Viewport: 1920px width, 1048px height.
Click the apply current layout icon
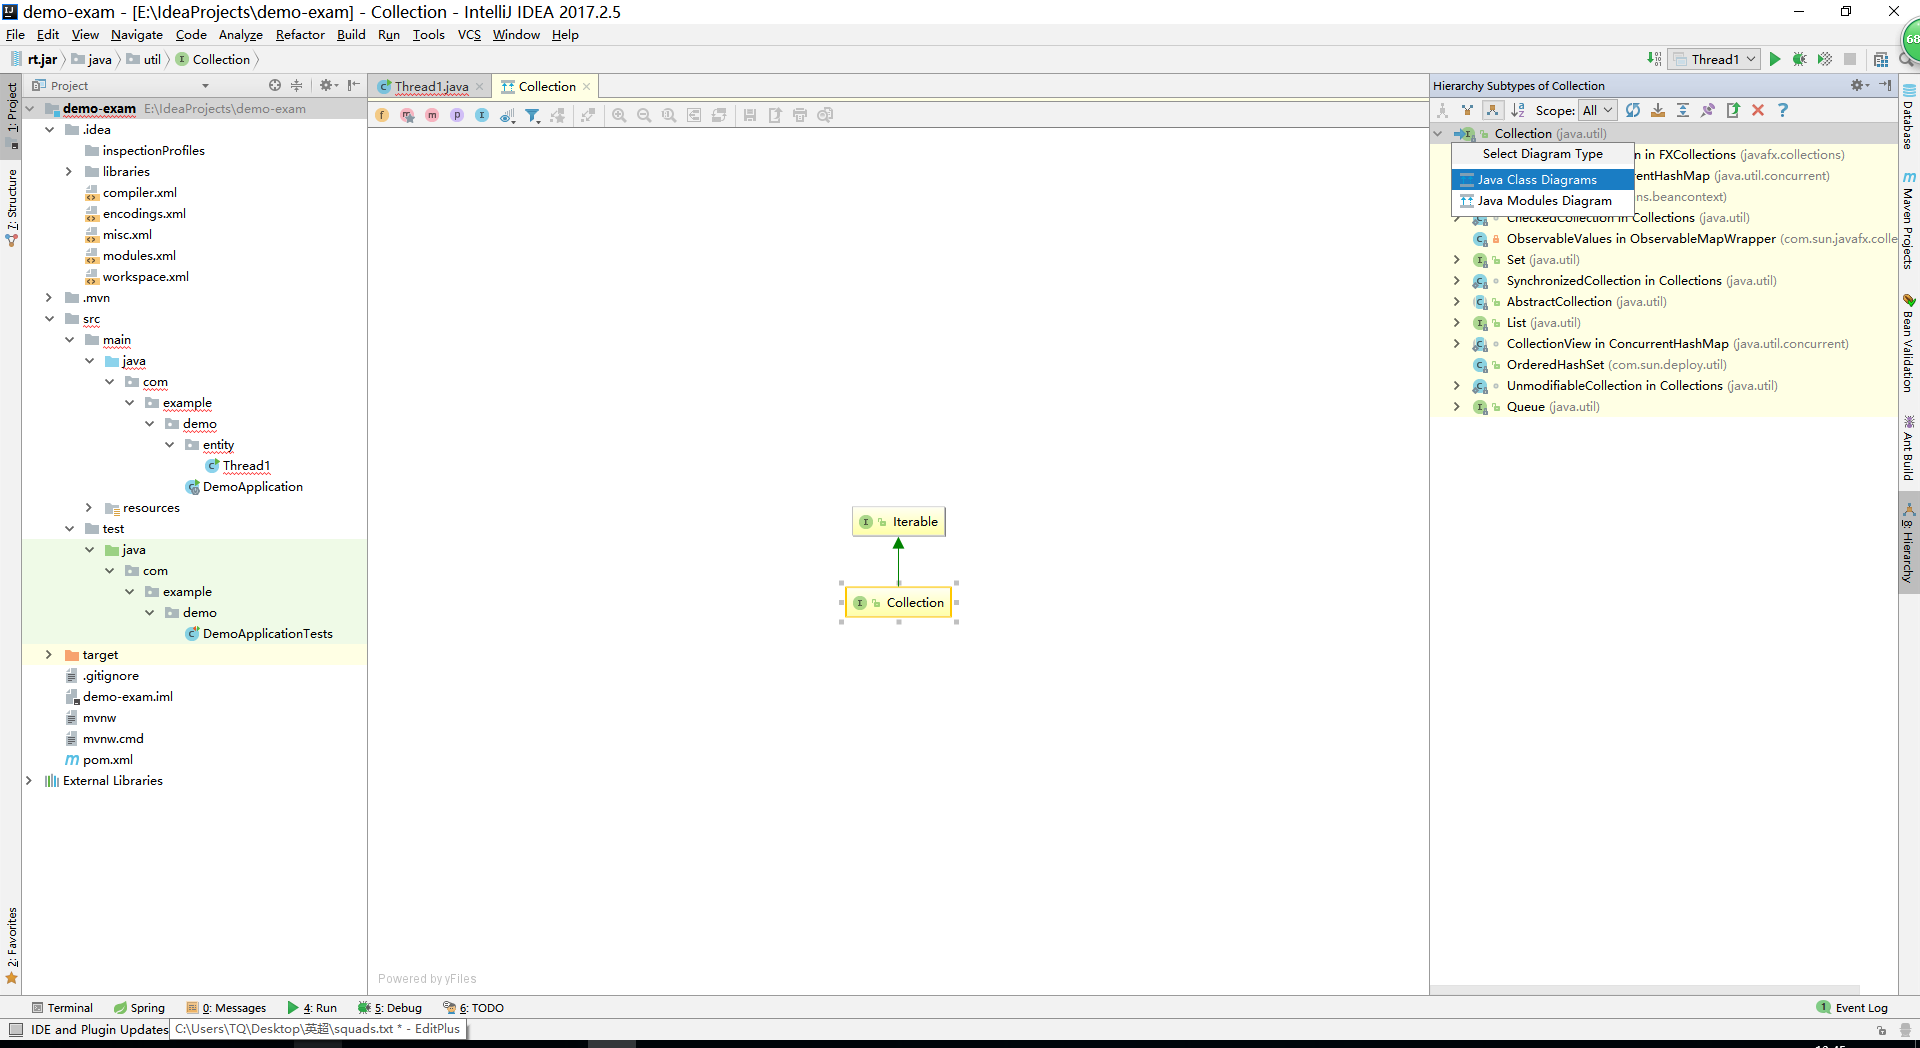tap(719, 115)
